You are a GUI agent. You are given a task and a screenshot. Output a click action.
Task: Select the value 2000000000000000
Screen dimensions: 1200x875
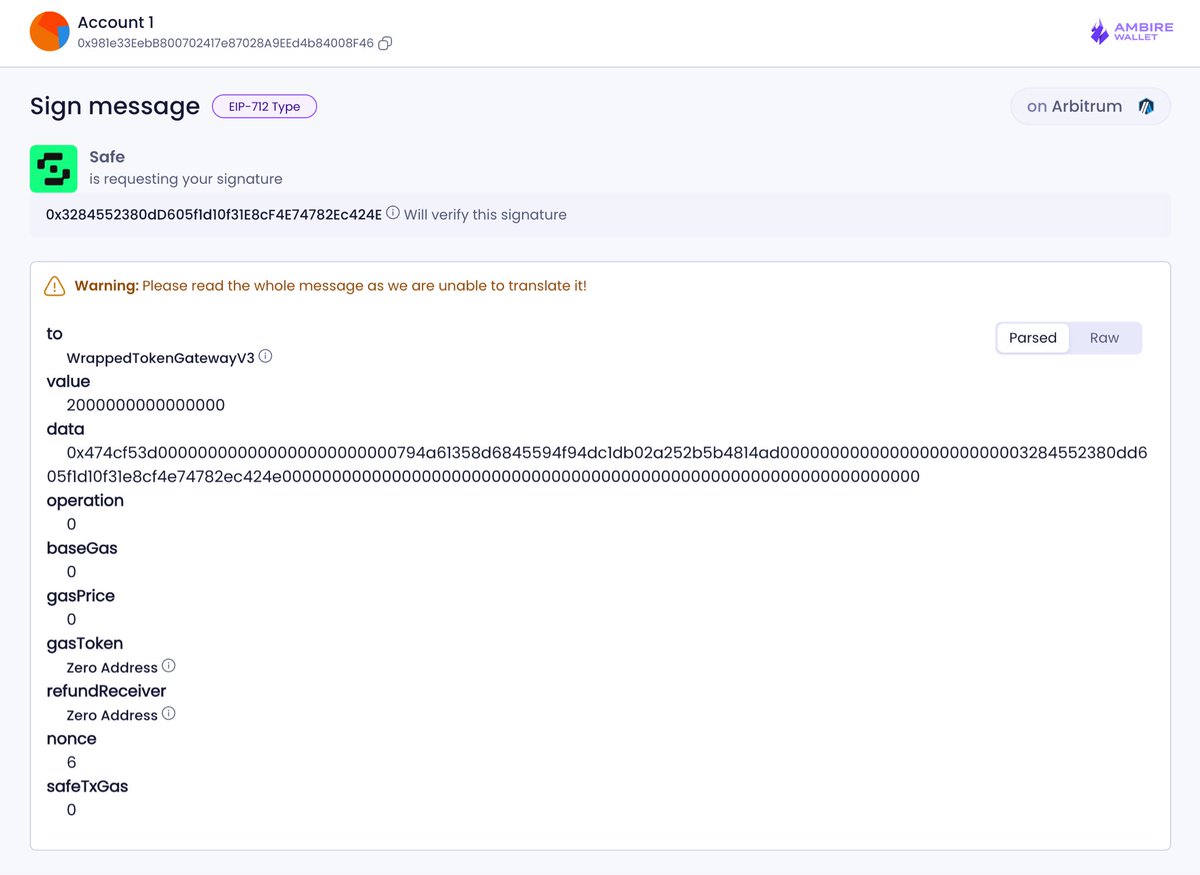coord(146,405)
